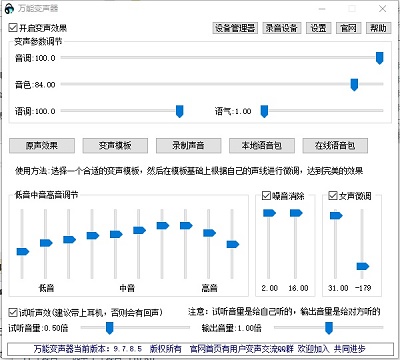Uncheck the 试听声效 checkbox
The image size is (400, 360).
tap(13, 313)
